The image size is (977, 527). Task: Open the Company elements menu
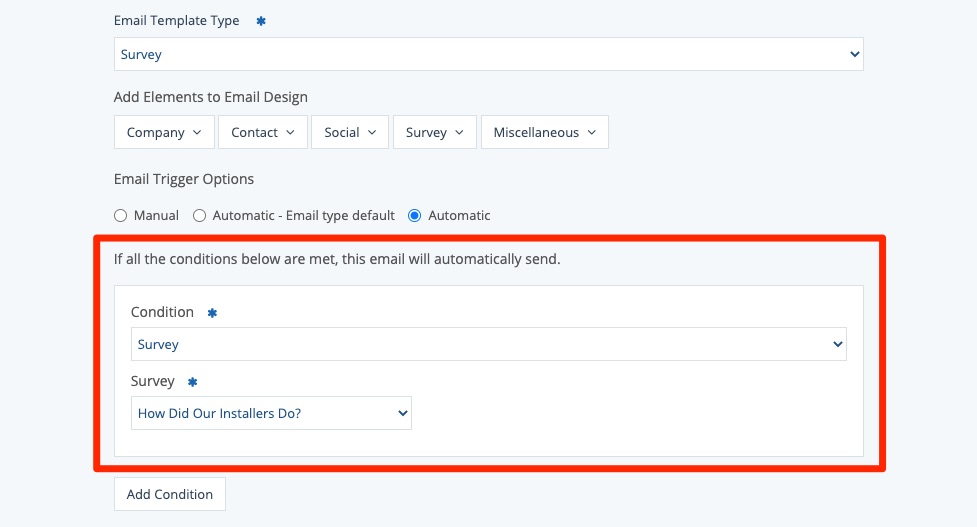(x=164, y=132)
